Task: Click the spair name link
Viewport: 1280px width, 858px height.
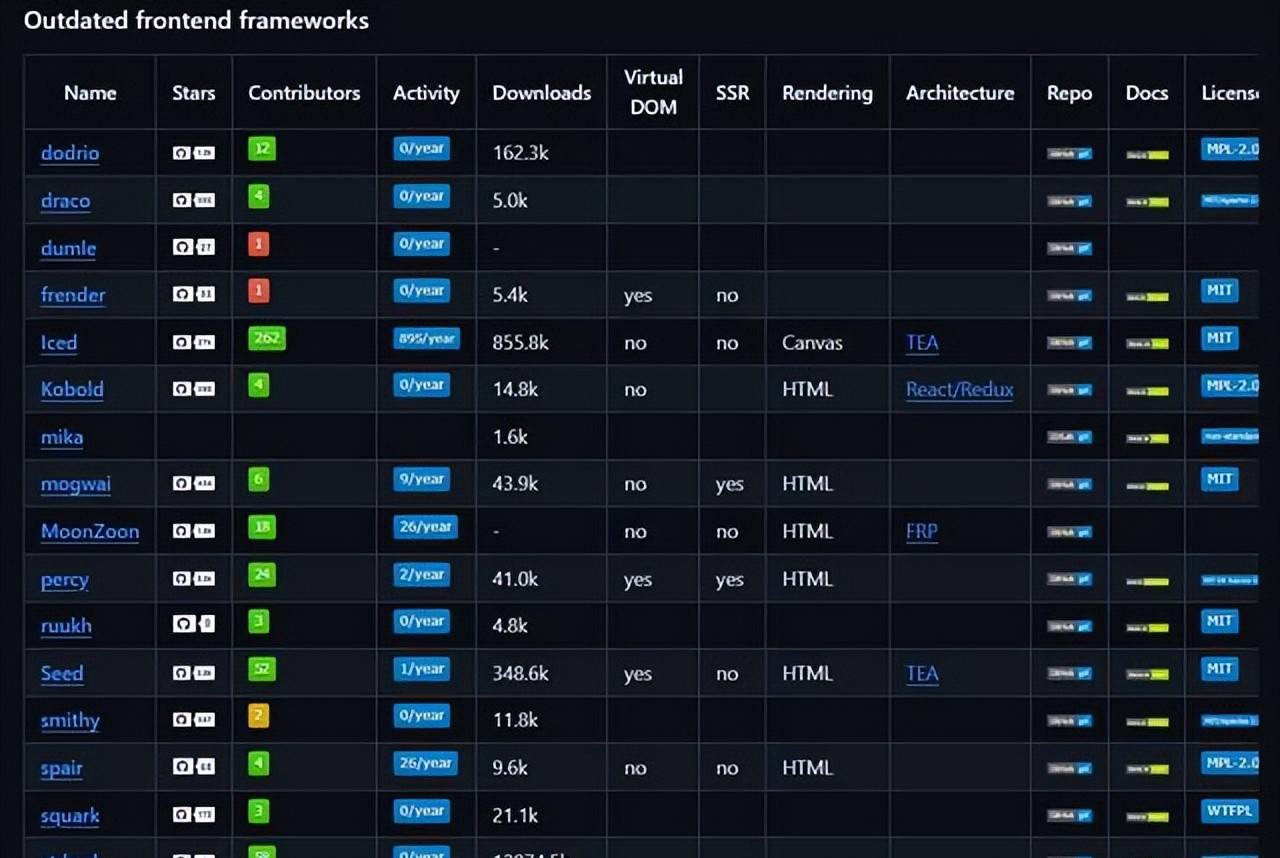Action: [62, 768]
